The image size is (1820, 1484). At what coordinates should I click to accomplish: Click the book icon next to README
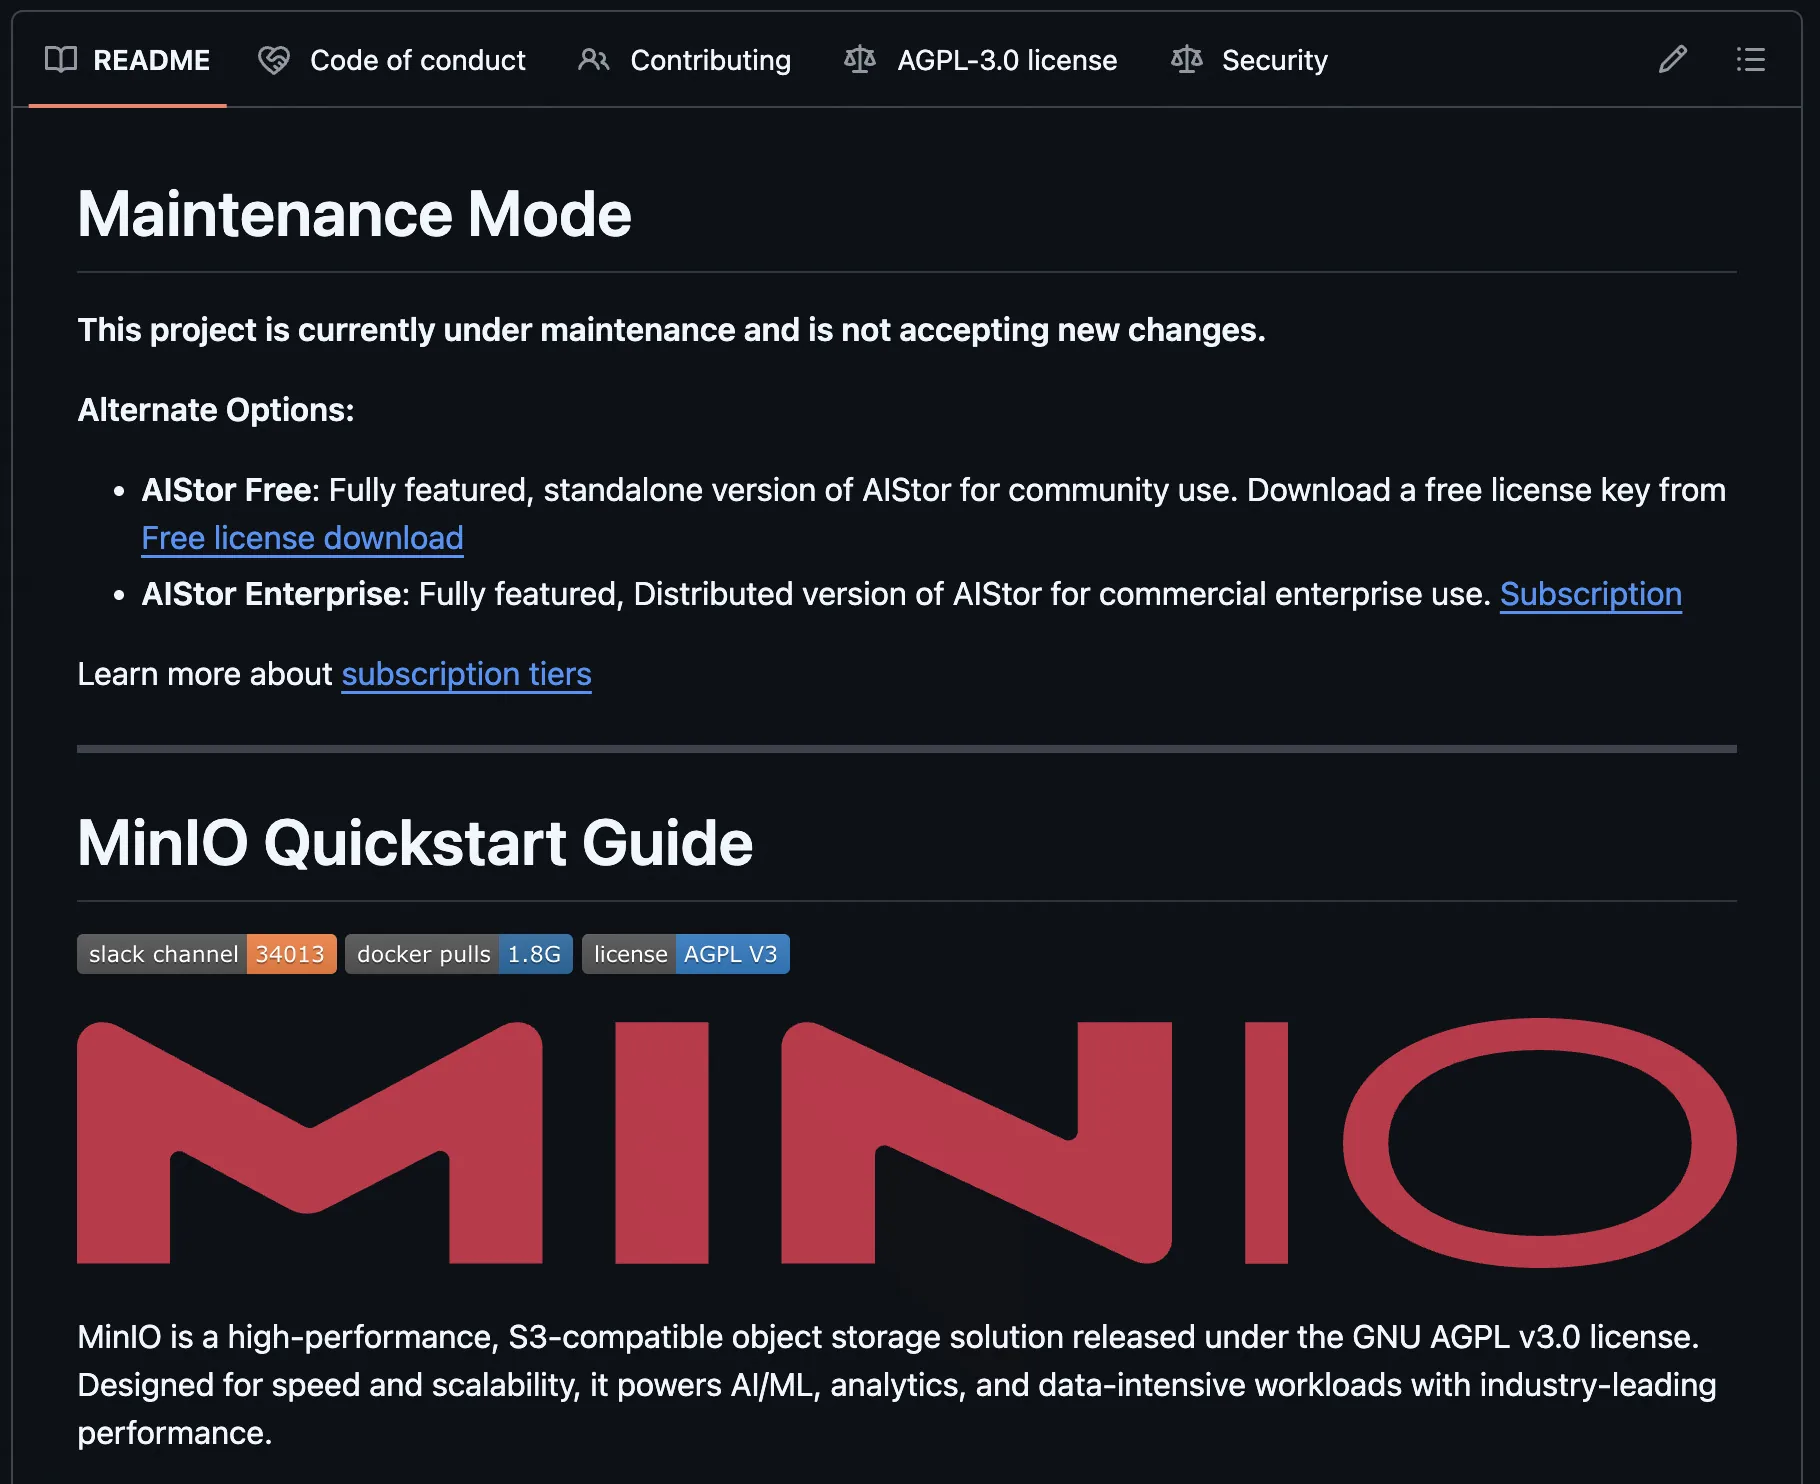pyautogui.click(x=59, y=60)
